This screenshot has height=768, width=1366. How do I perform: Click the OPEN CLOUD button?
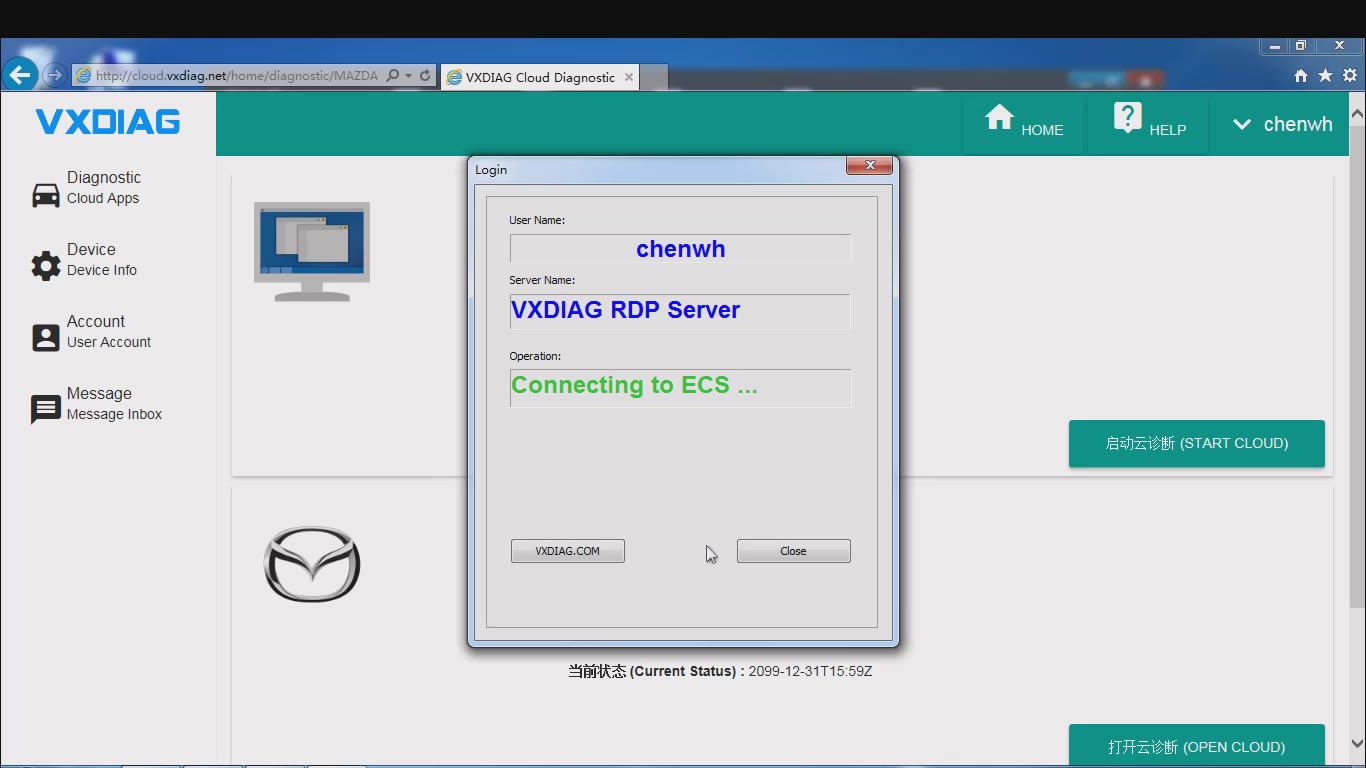1197,746
